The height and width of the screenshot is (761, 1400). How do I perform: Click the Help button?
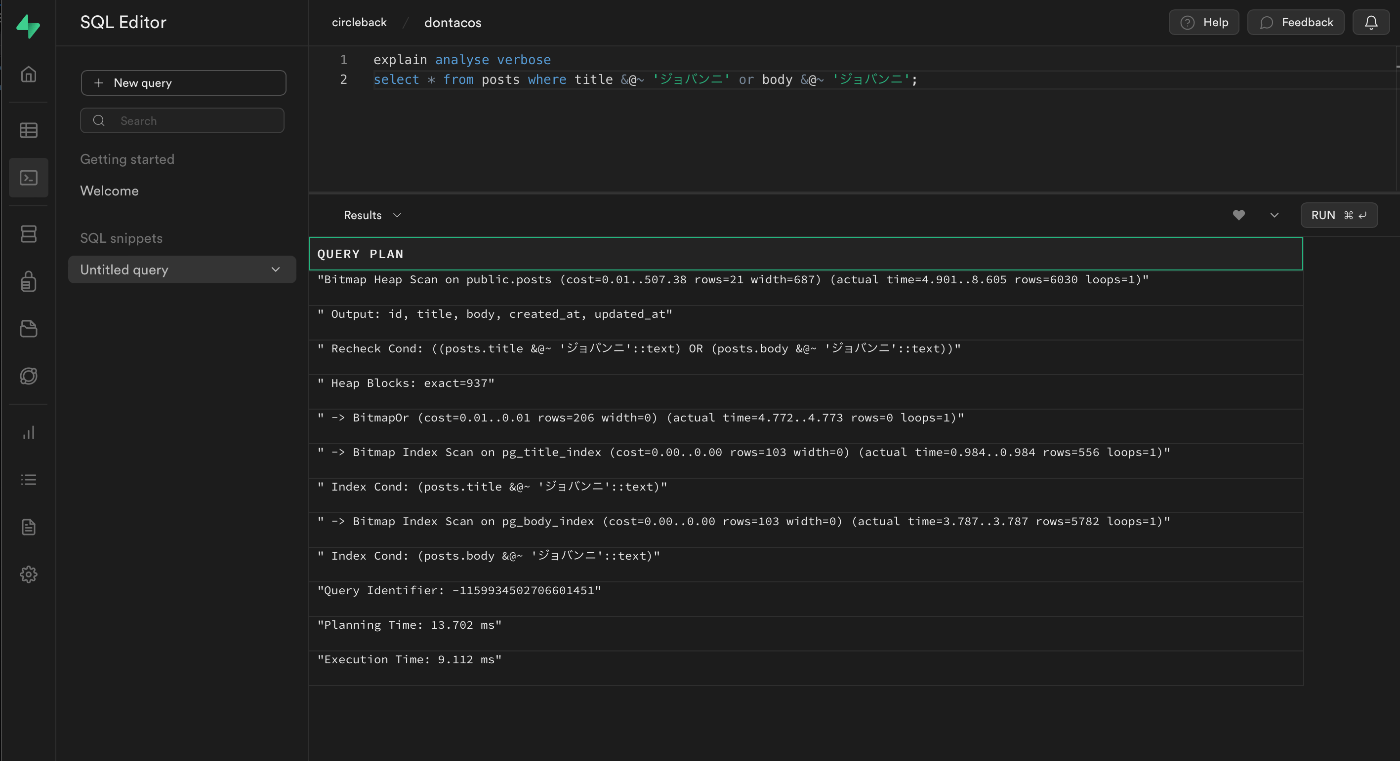point(1204,22)
